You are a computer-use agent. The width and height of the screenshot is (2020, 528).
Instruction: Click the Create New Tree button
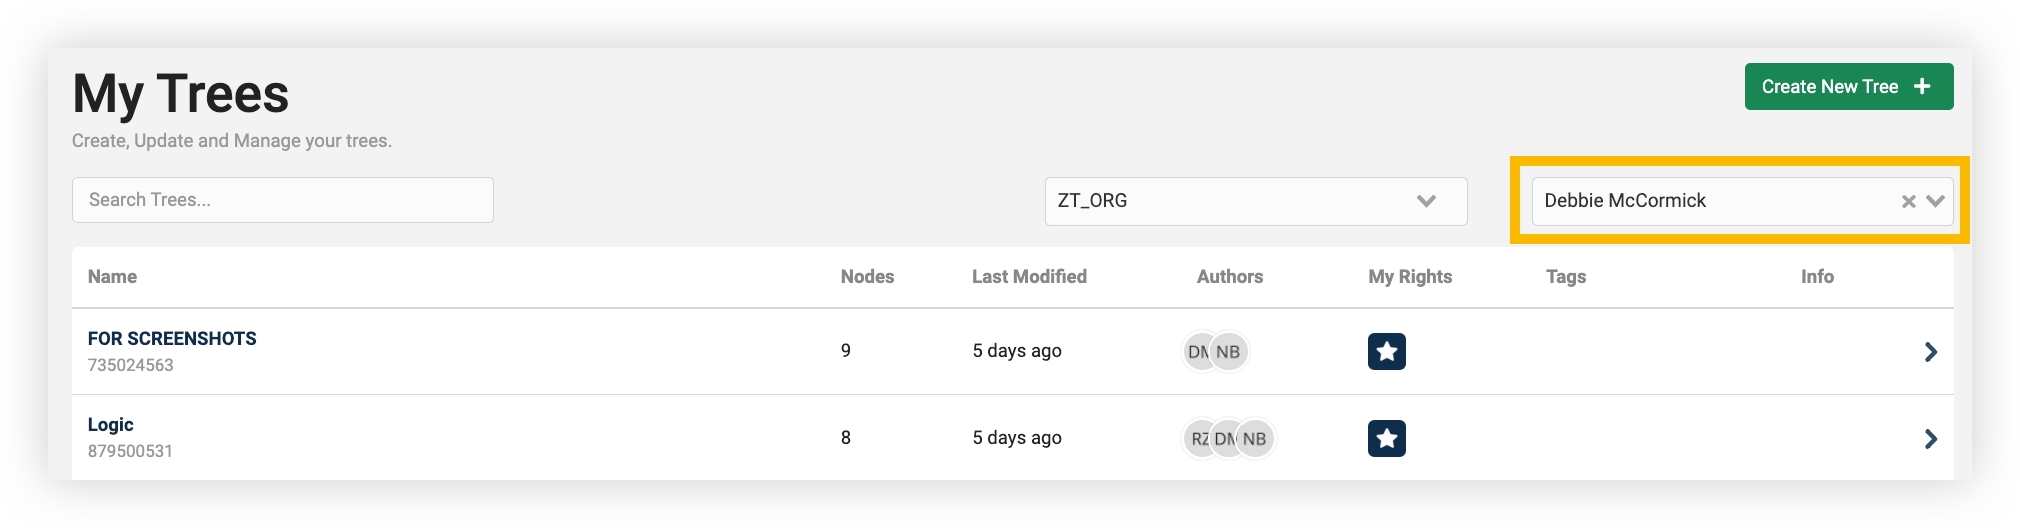pos(1849,87)
